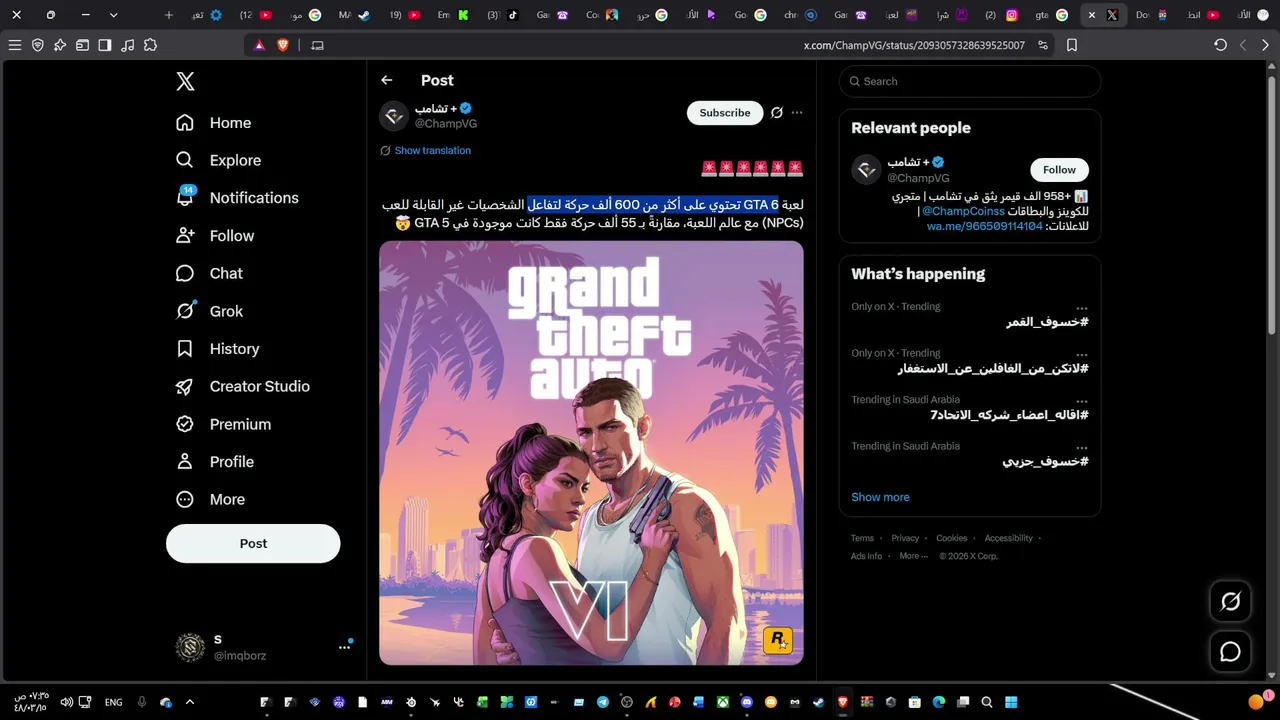
Task: Reload the page
Action: coord(1220,45)
